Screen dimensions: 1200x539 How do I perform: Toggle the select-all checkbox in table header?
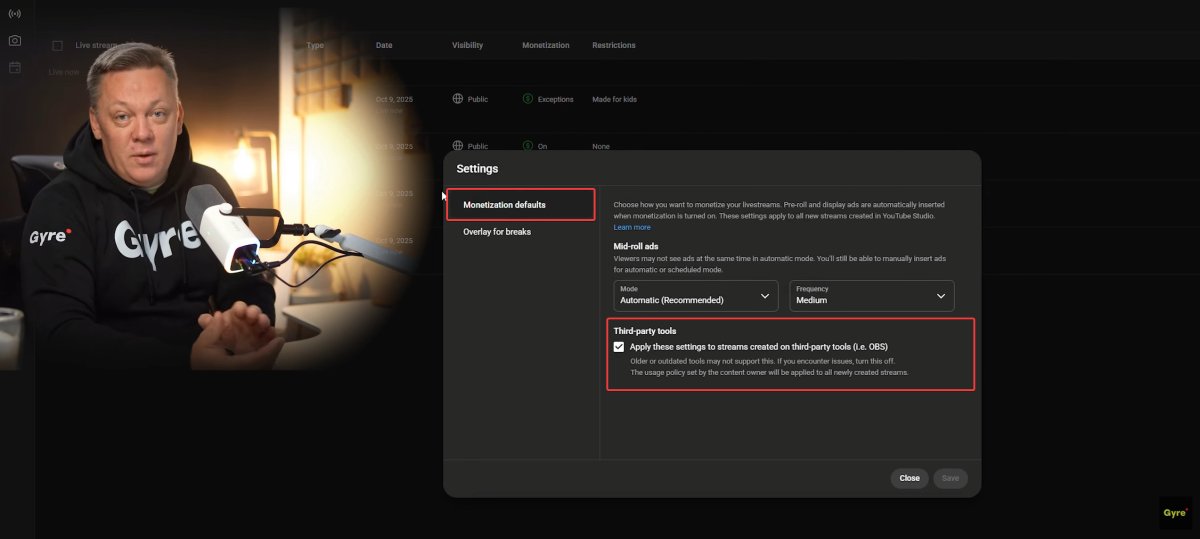tap(57, 45)
